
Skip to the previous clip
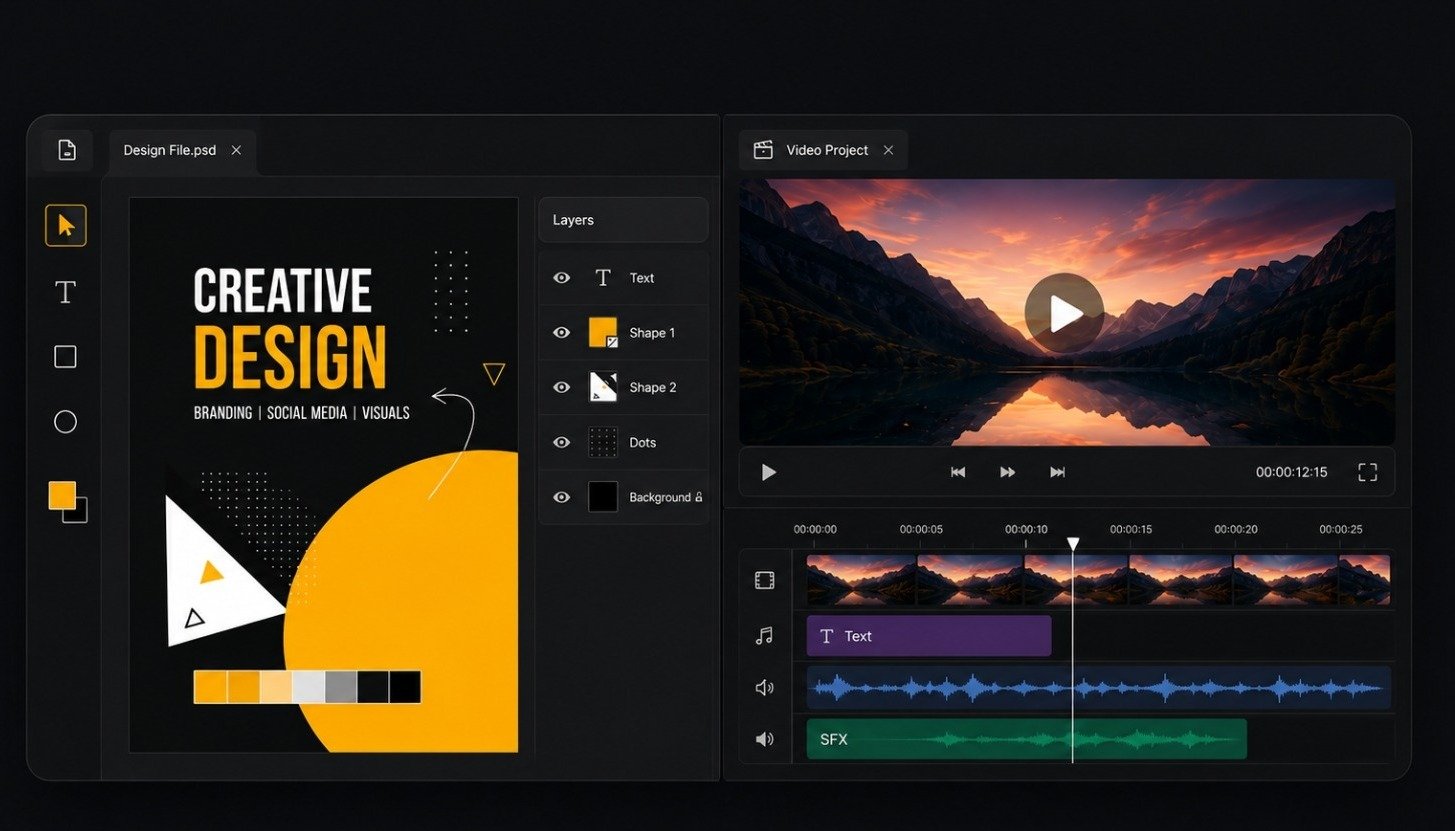click(x=957, y=472)
